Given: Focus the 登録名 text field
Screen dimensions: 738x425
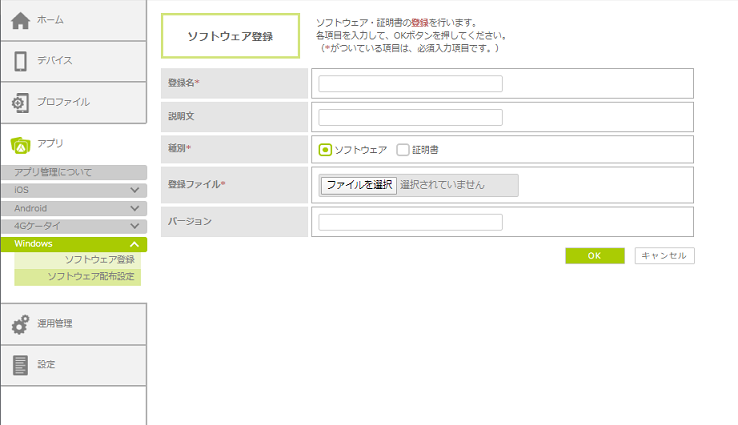Looking at the screenshot, I should pyautogui.click(x=410, y=84).
